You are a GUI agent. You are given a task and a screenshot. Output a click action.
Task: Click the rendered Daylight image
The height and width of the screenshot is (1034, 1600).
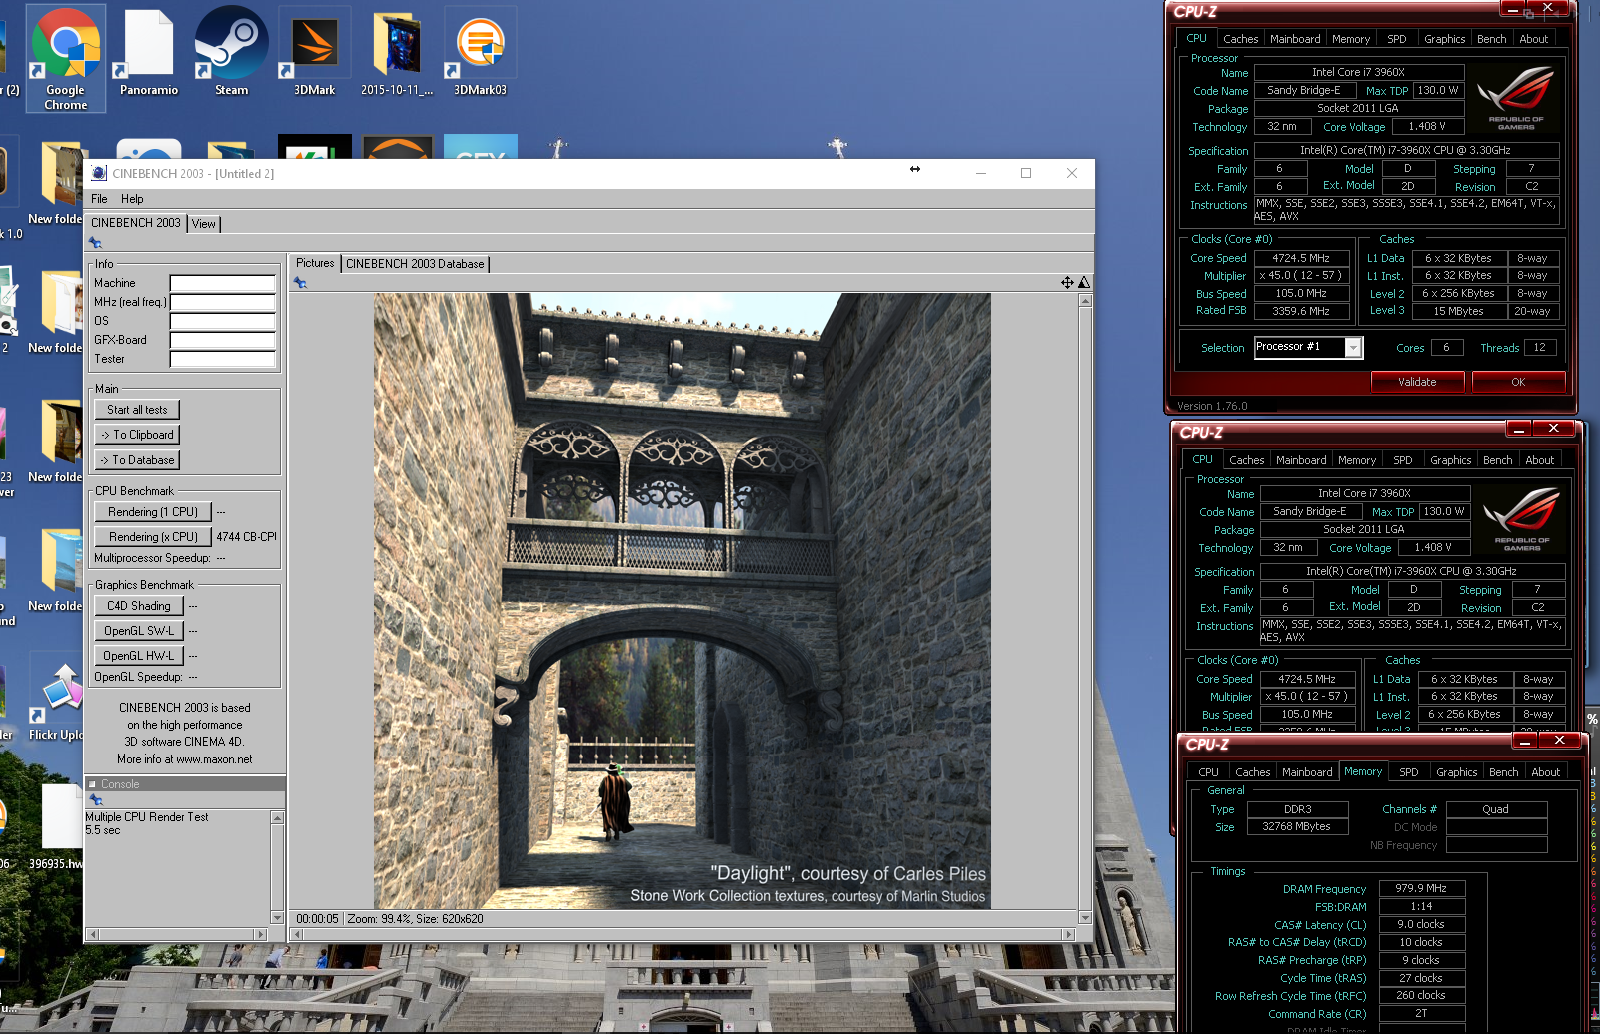[x=682, y=601]
